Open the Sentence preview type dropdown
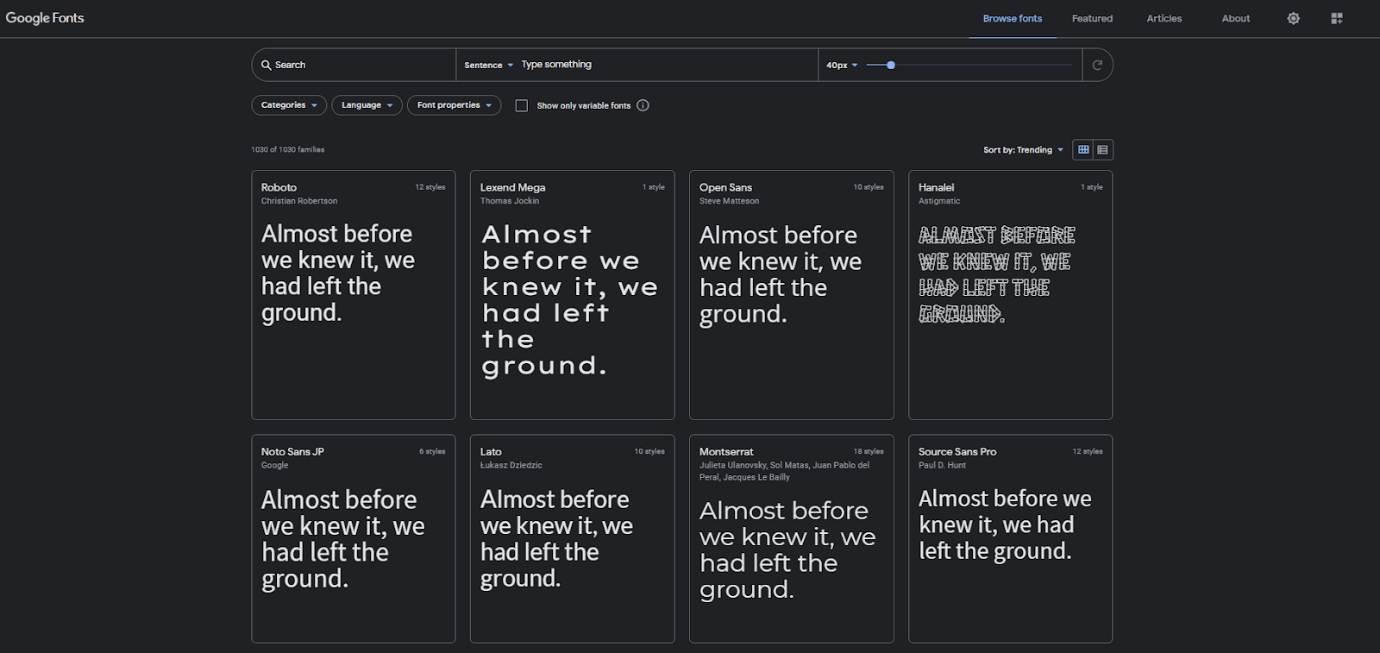The image size is (1380, 653). 488,65
